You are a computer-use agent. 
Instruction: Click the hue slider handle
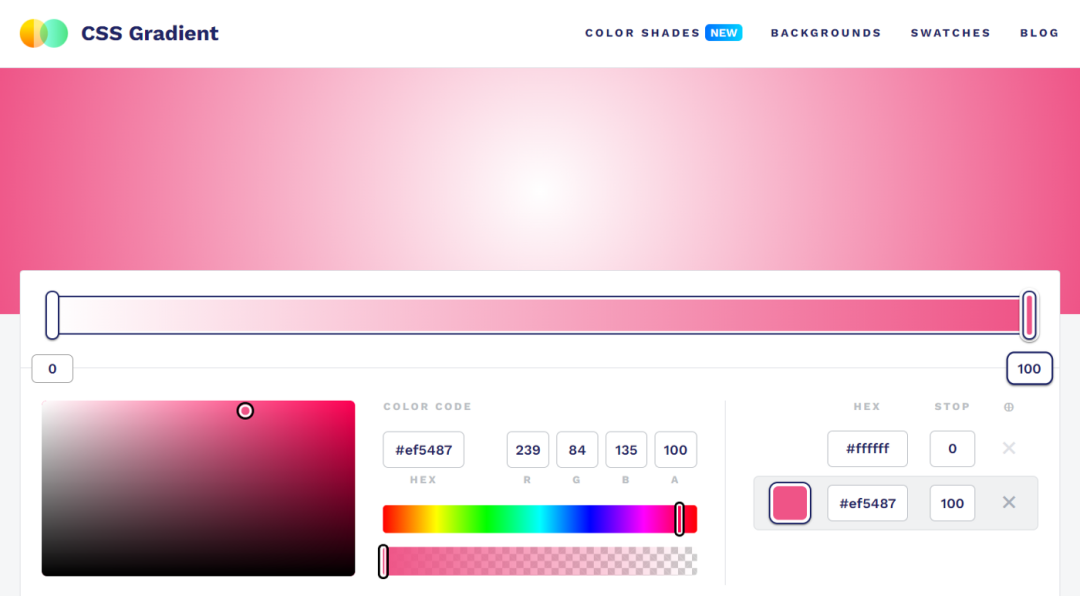point(679,519)
